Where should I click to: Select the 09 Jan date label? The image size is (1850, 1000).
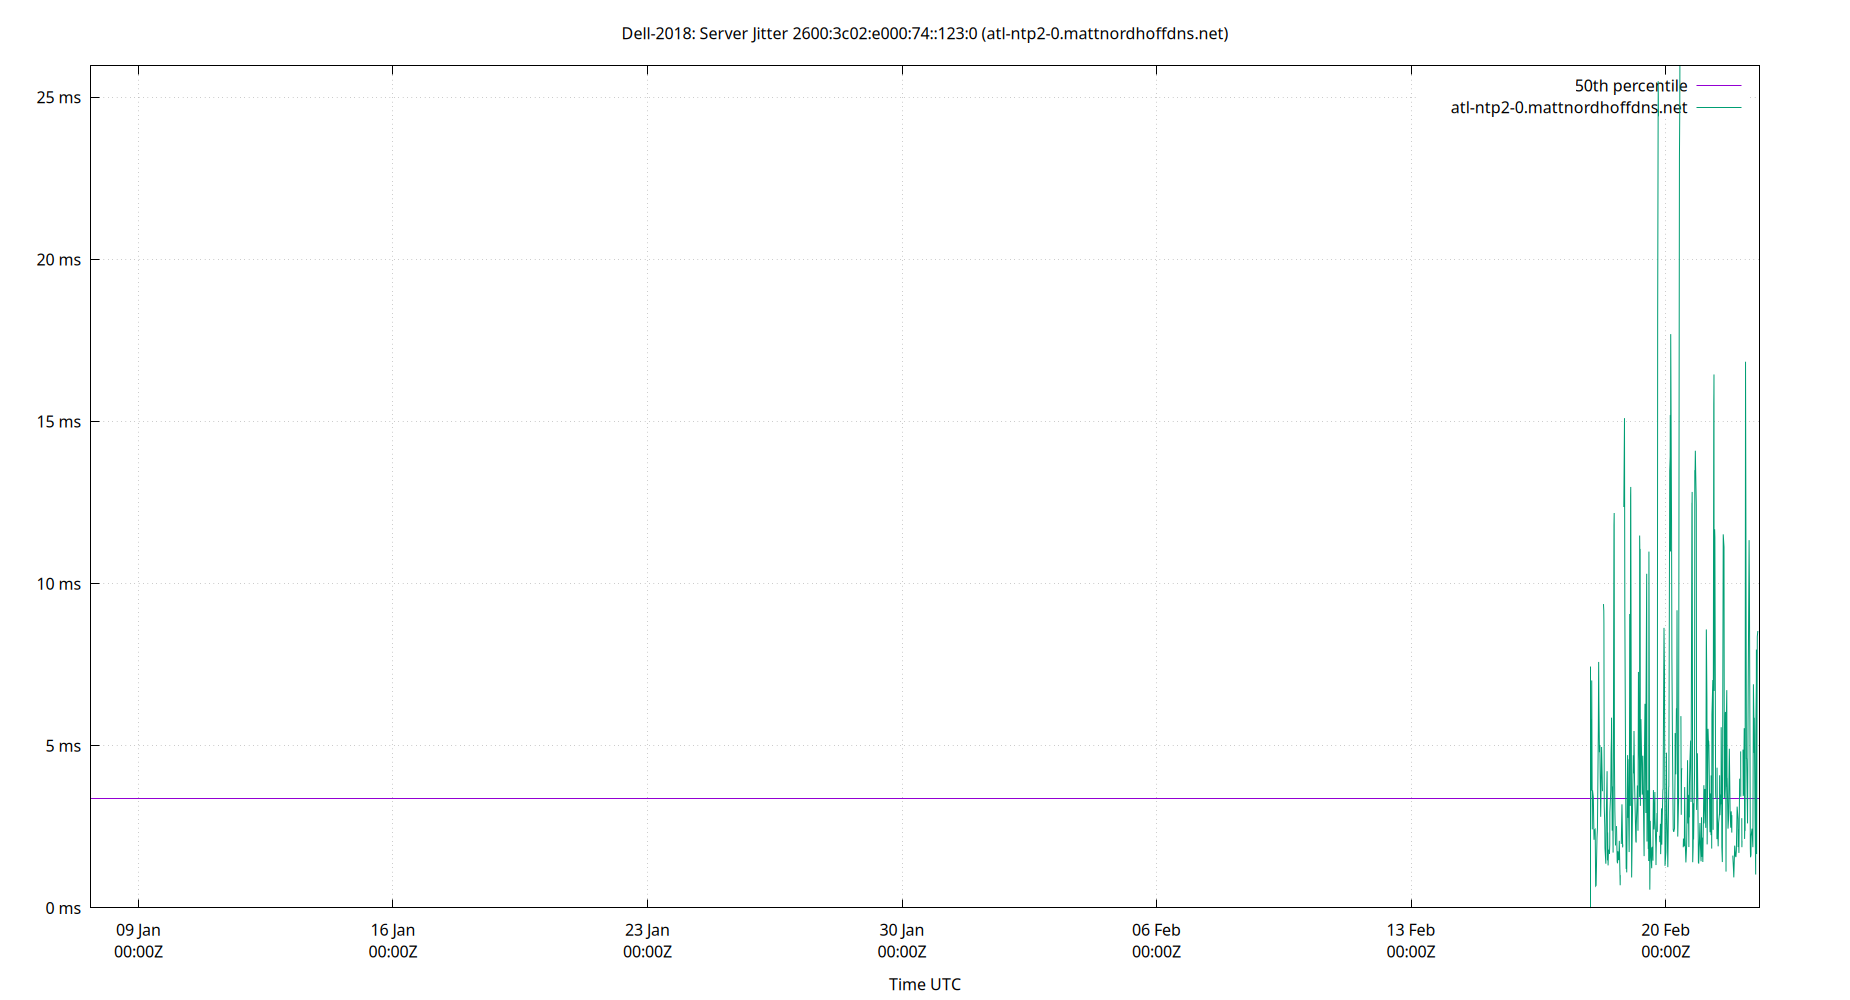click(x=138, y=929)
